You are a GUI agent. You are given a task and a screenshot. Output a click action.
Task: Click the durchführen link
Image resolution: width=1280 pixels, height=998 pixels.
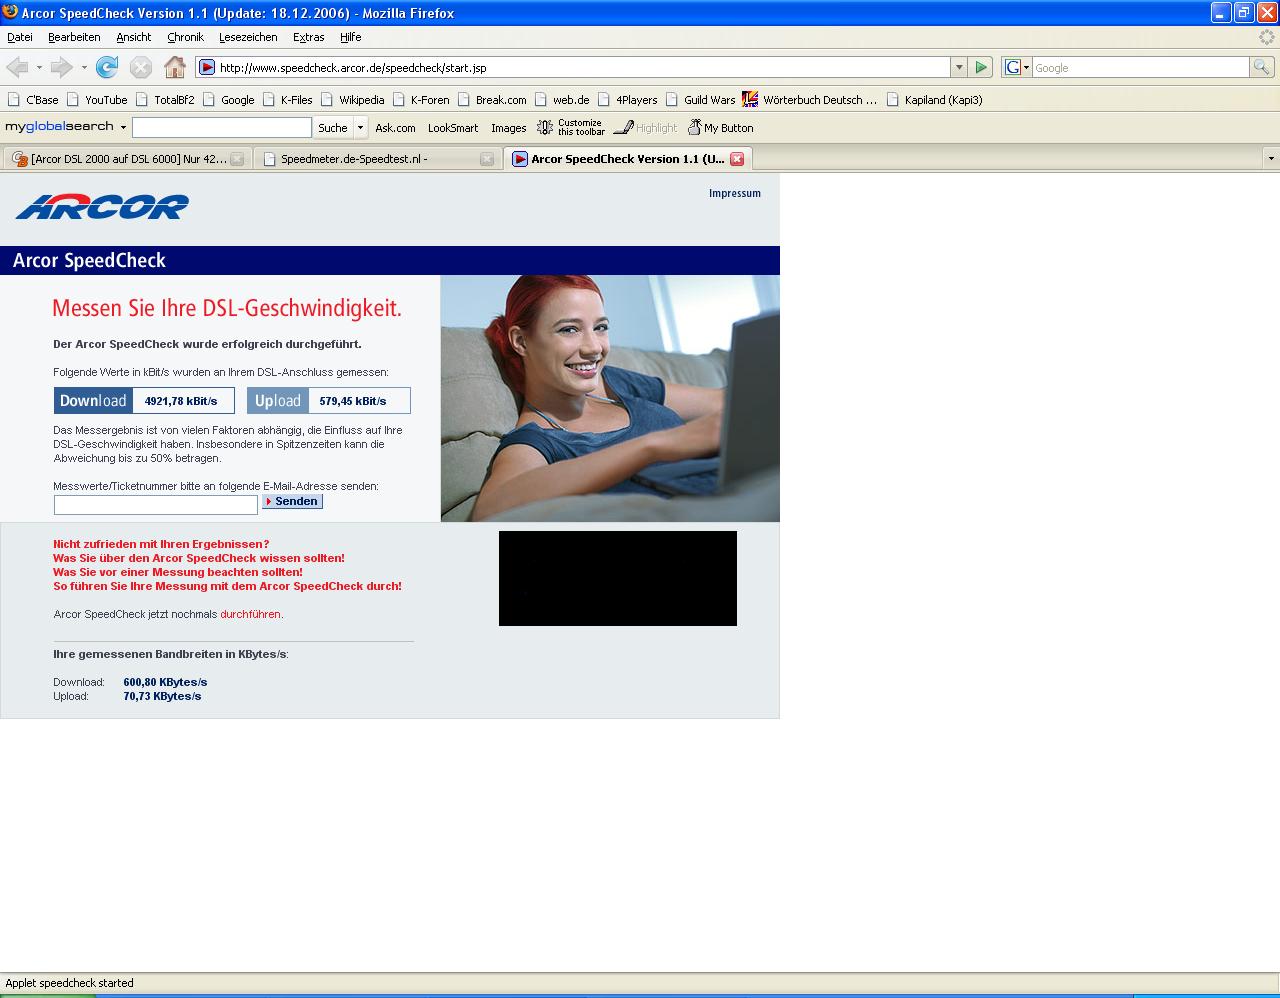(x=251, y=614)
